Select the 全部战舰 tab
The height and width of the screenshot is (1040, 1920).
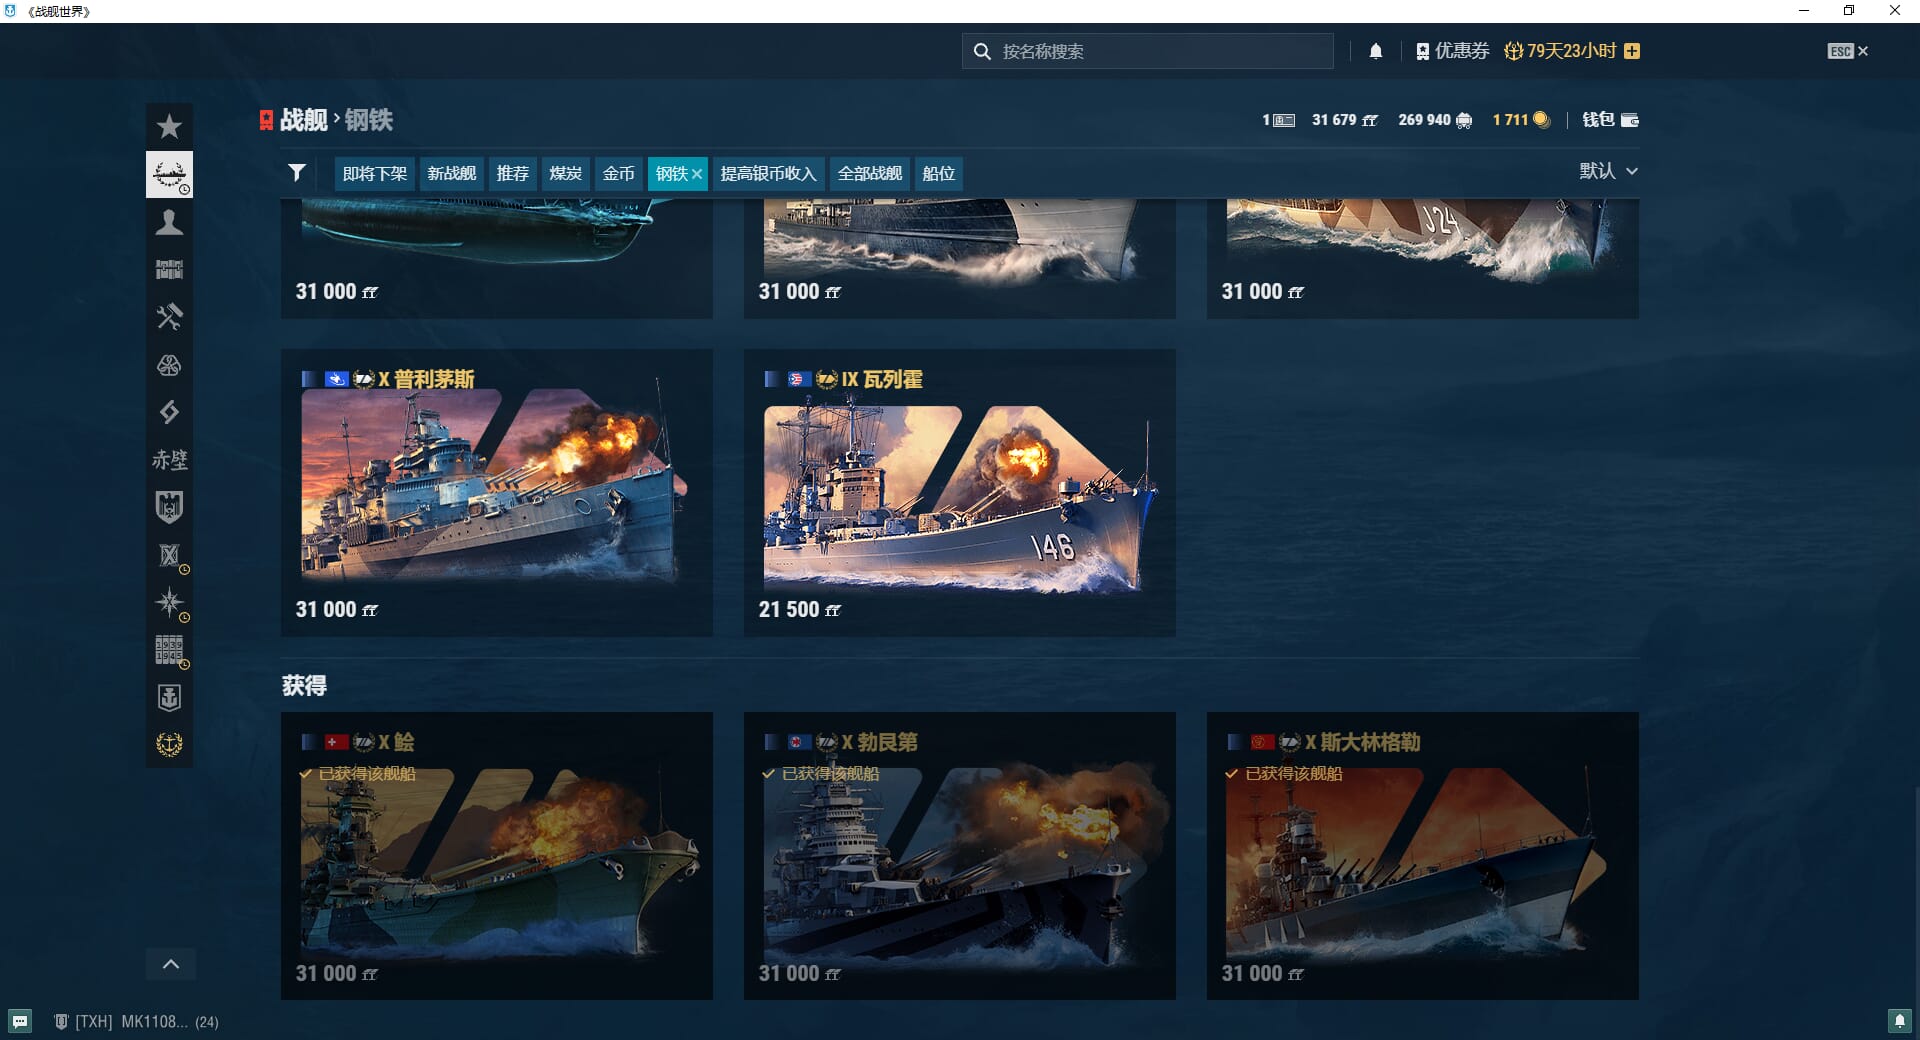coord(869,174)
